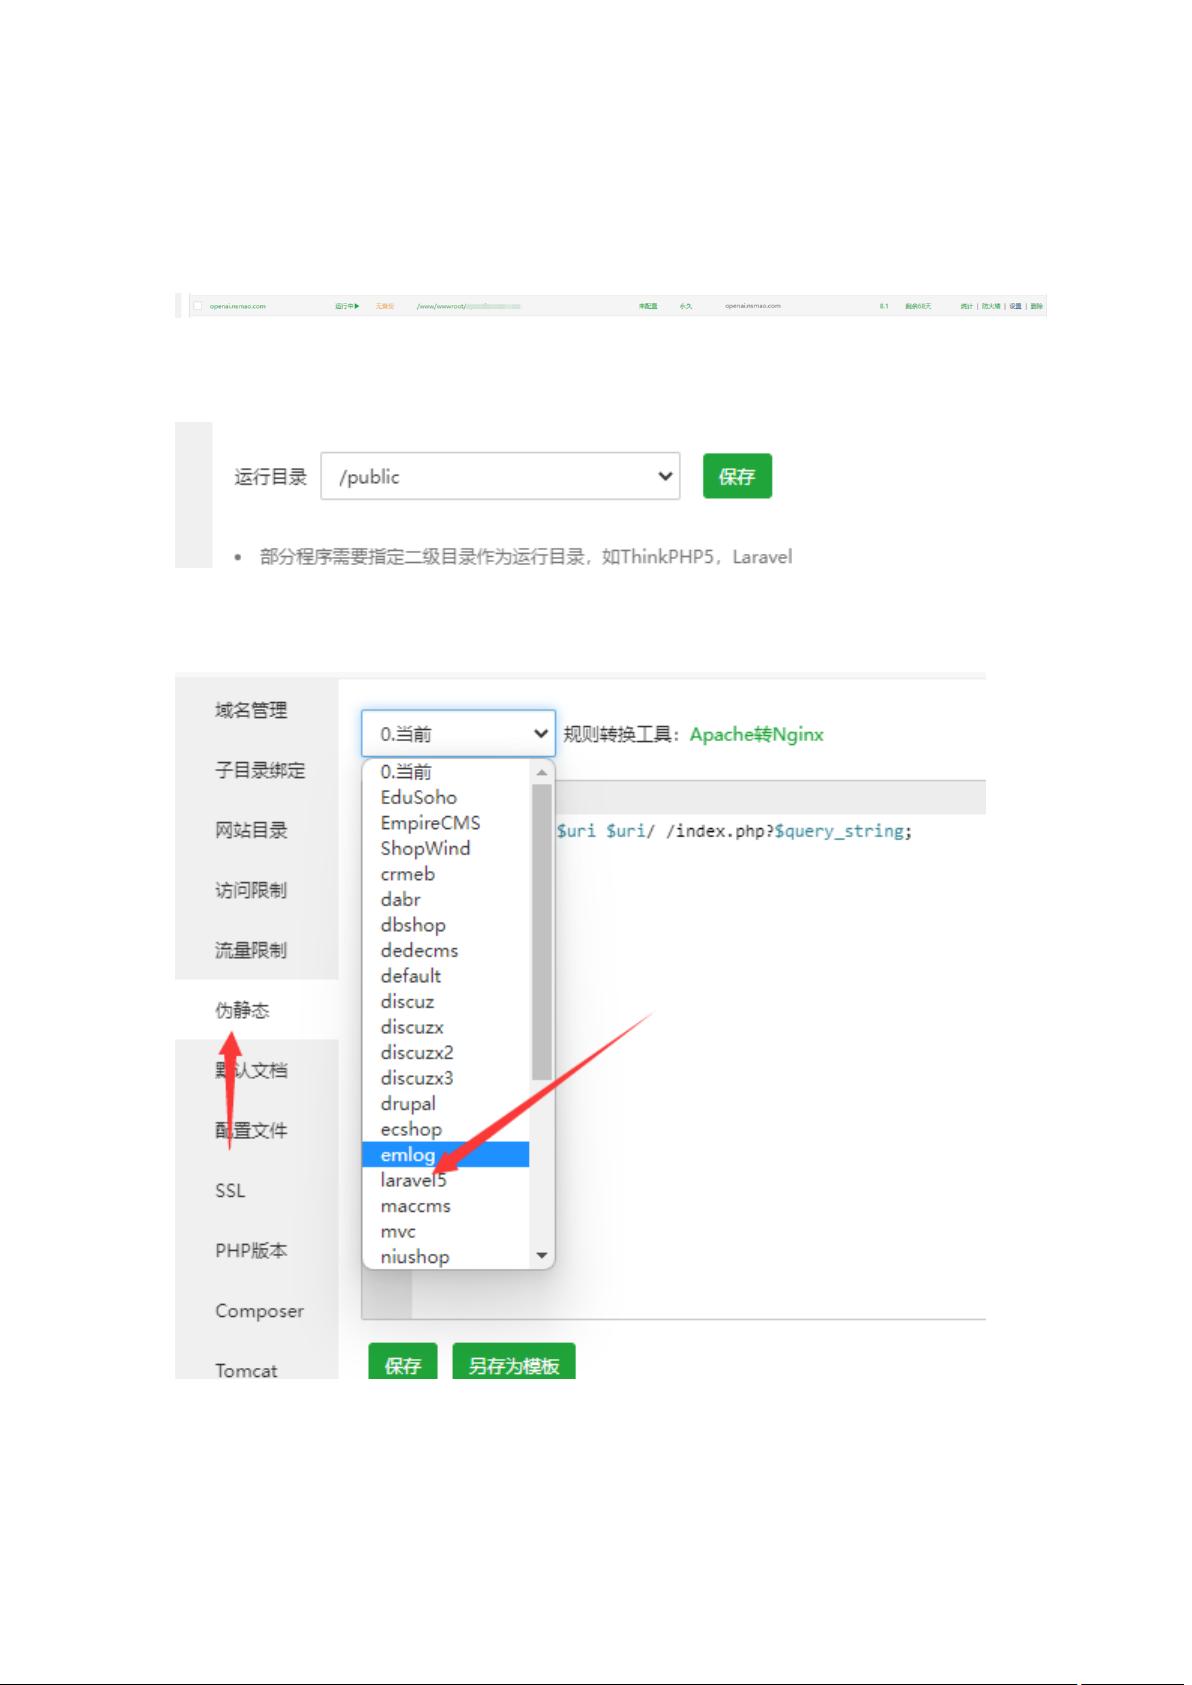Pick ecshop from the template dropdown list
The width and height of the screenshot is (1192, 1685).
[446, 1129]
